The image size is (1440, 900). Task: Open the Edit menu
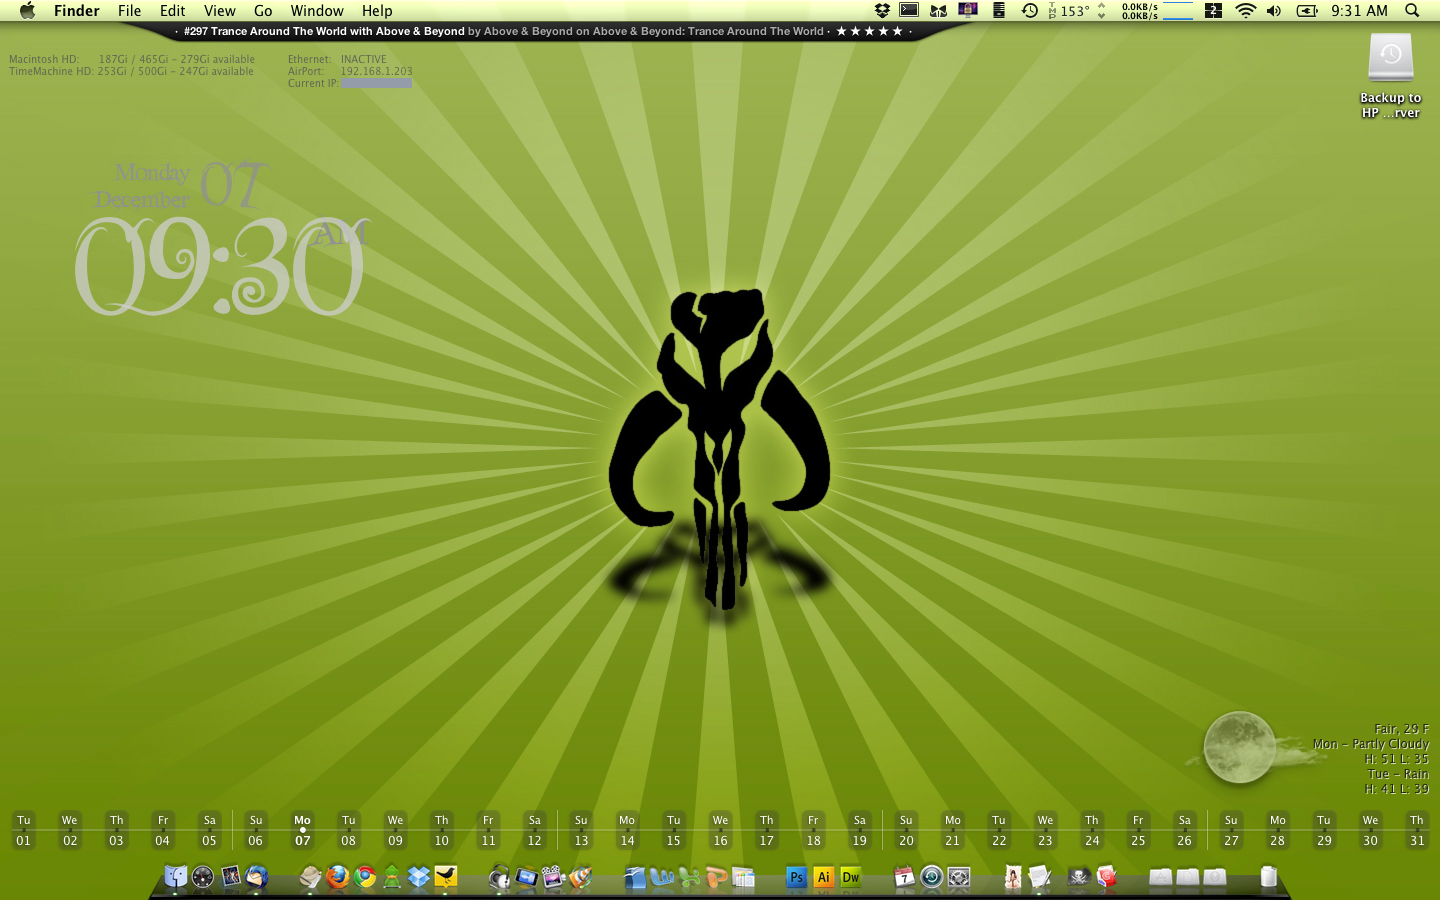click(172, 11)
